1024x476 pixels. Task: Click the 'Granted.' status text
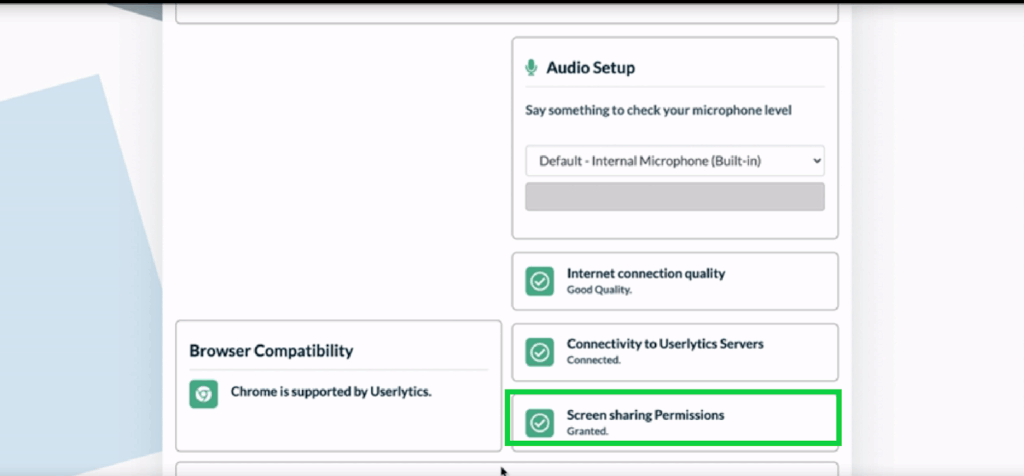pyautogui.click(x=587, y=431)
